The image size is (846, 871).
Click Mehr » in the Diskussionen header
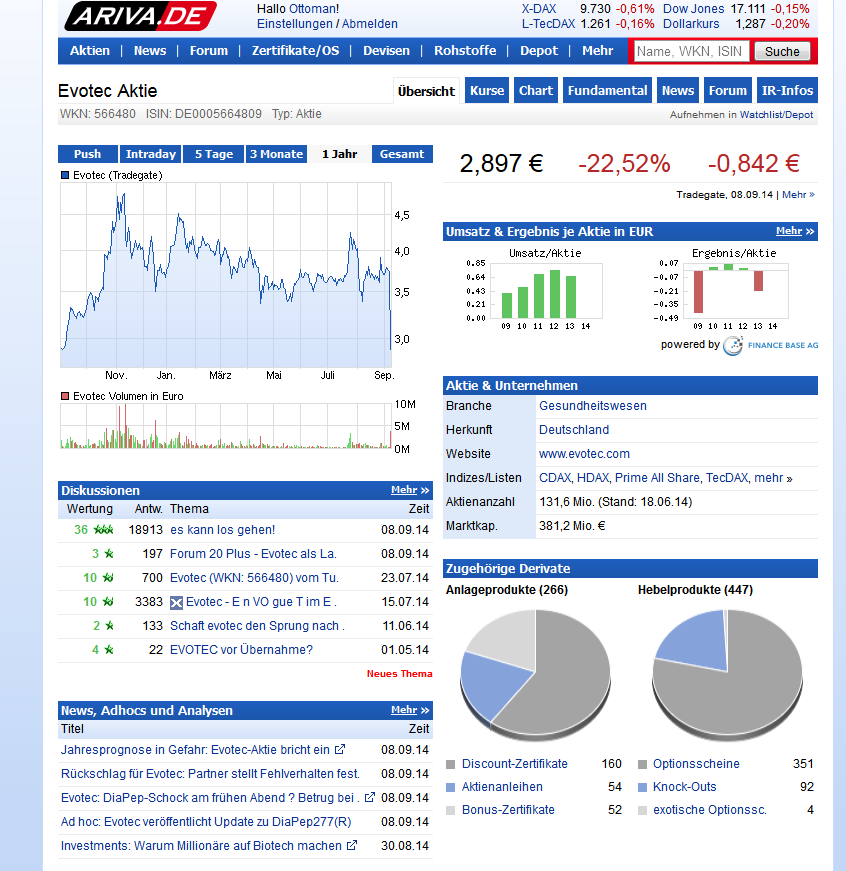pyautogui.click(x=410, y=490)
